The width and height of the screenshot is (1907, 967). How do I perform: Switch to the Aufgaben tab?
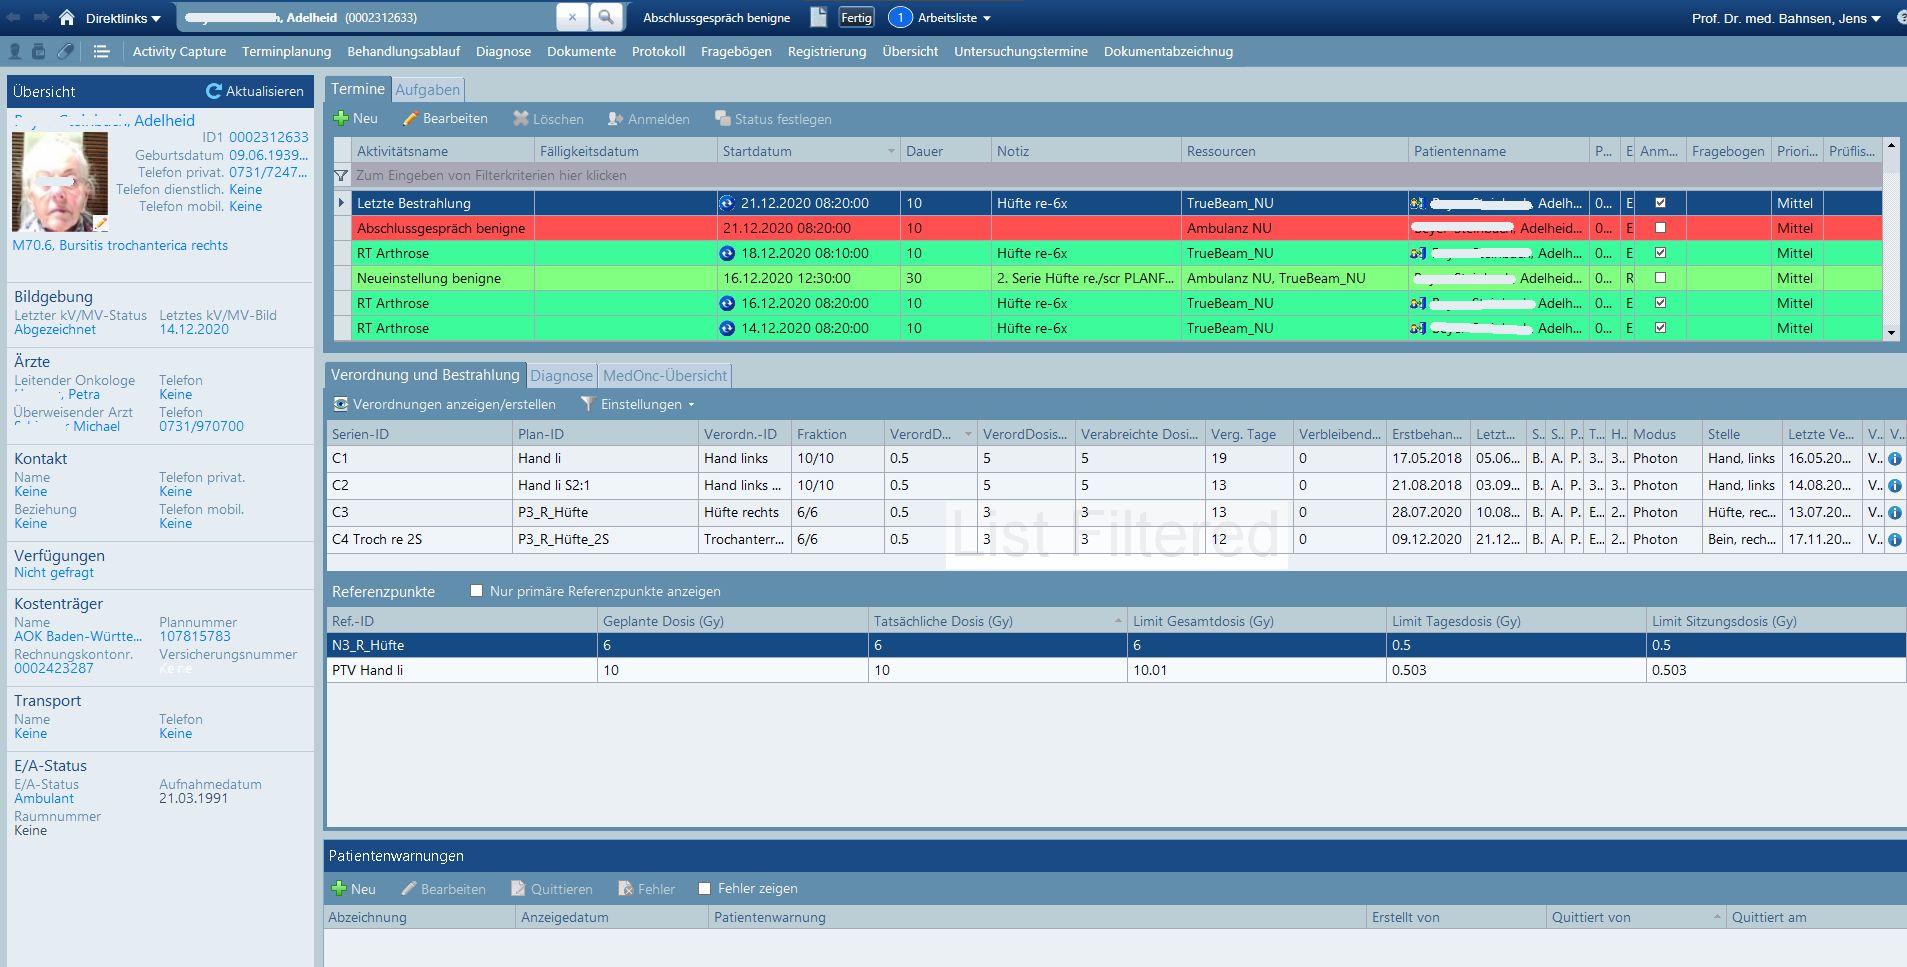428,90
